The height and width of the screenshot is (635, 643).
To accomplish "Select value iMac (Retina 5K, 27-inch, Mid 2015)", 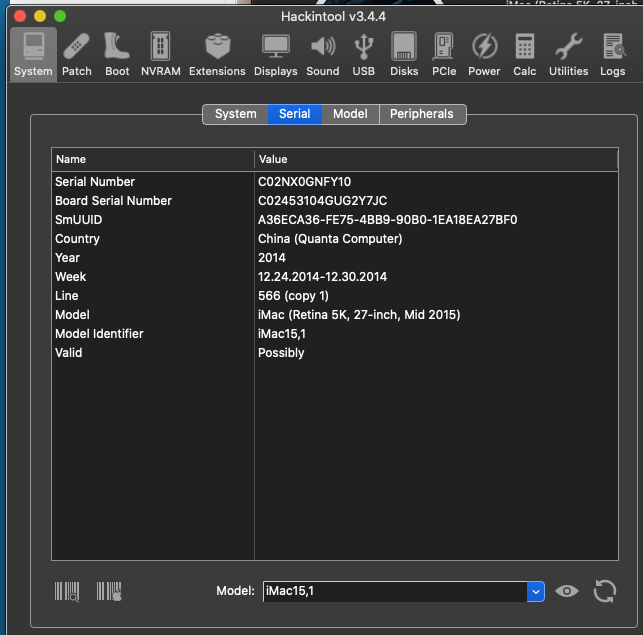I will coord(359,315).
